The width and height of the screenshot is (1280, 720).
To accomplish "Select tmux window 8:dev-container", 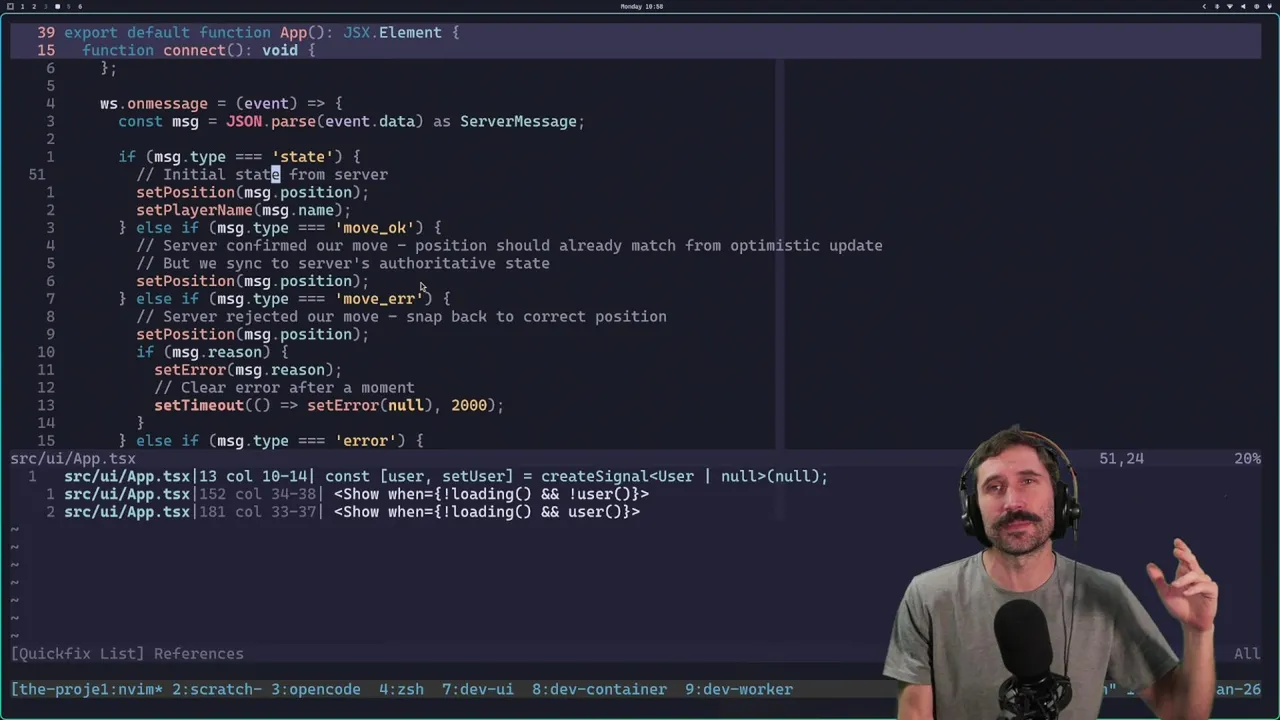I will point(599,689).
